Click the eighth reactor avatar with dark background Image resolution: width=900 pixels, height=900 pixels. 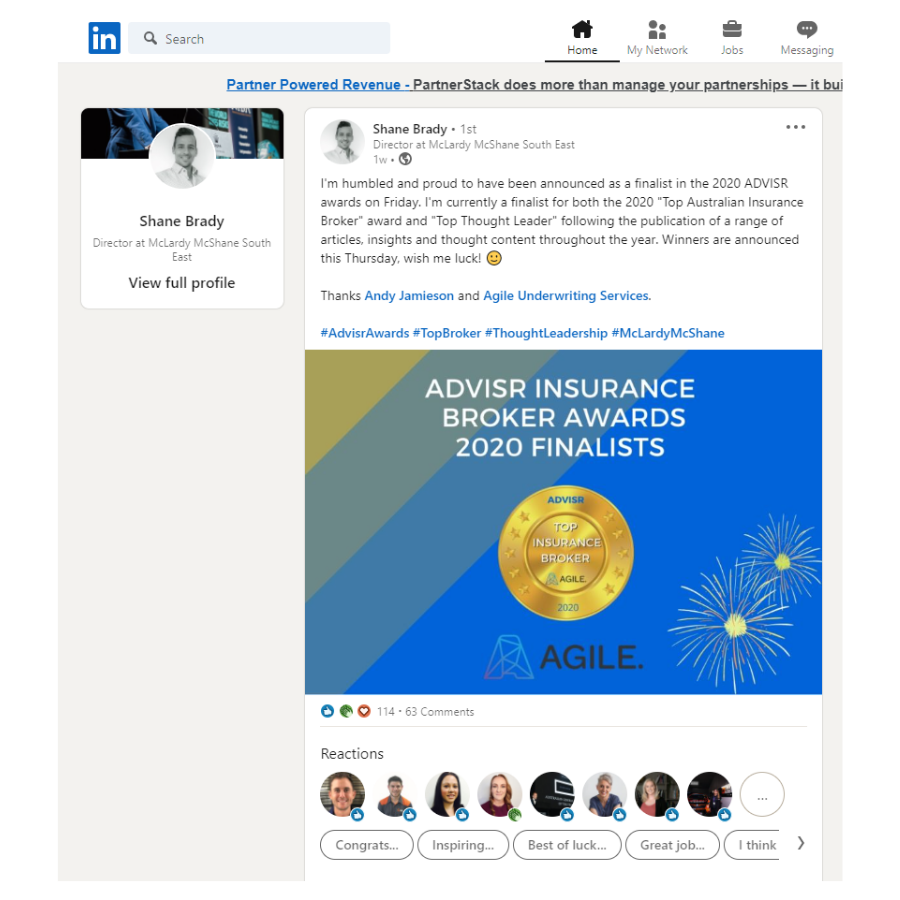[x=709, y=794]
